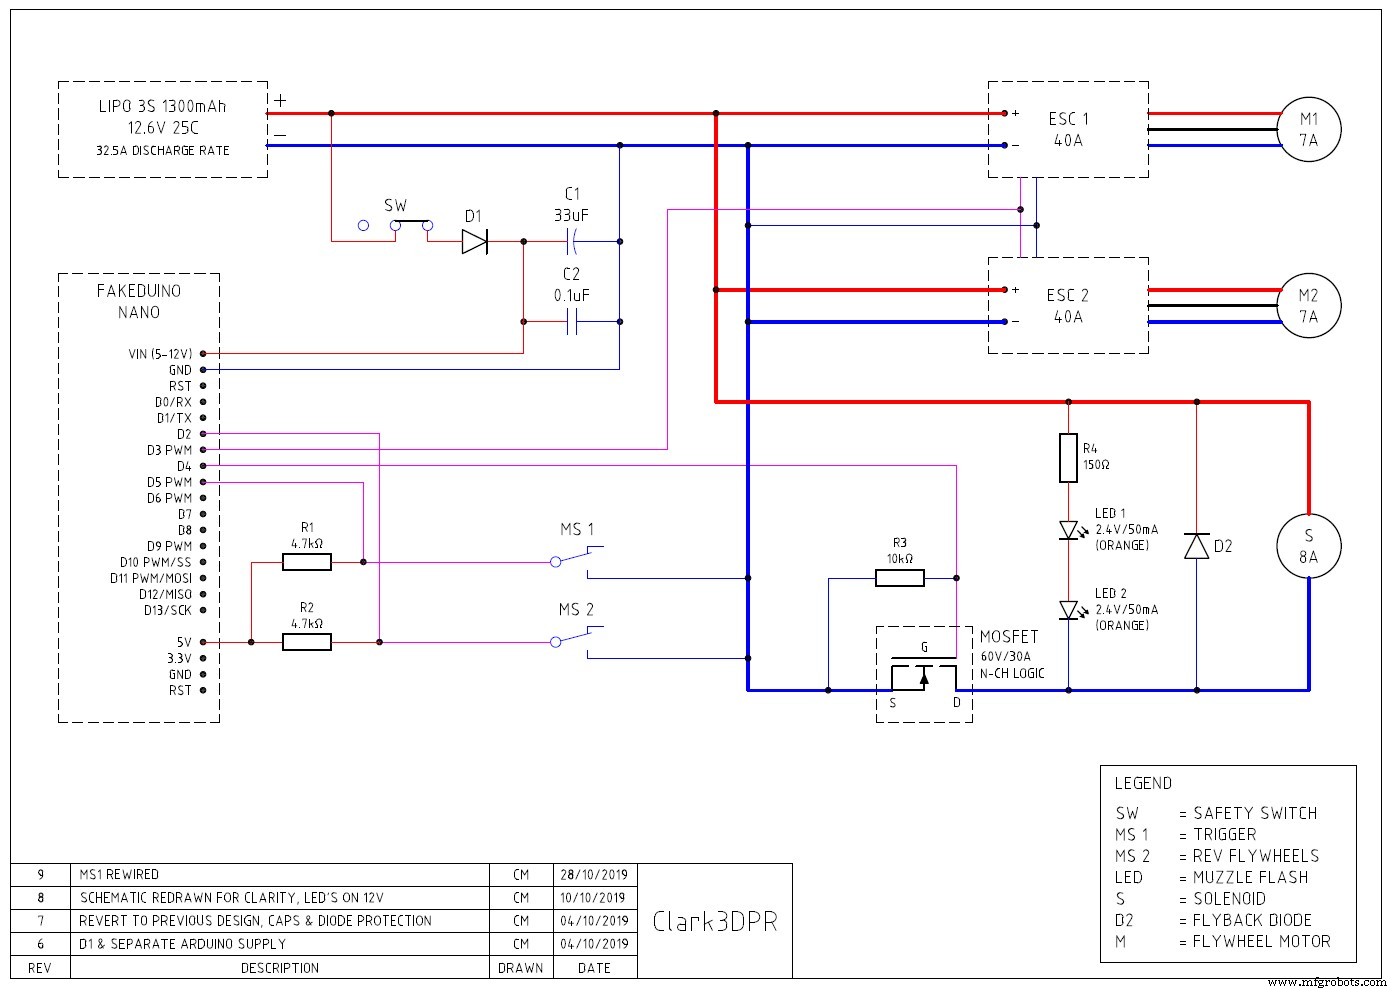
Task: Toggle the MS 2 rev switch
Action: tap(579, 637)
